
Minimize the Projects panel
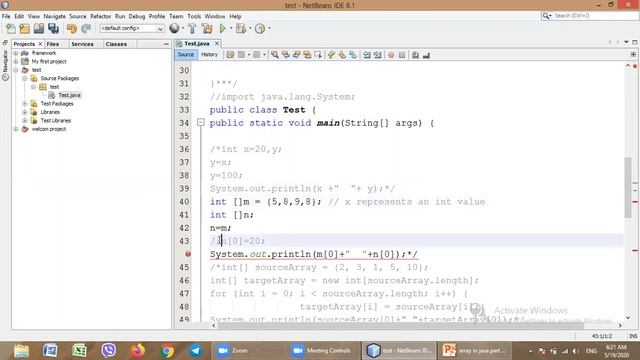coord(166,44)
